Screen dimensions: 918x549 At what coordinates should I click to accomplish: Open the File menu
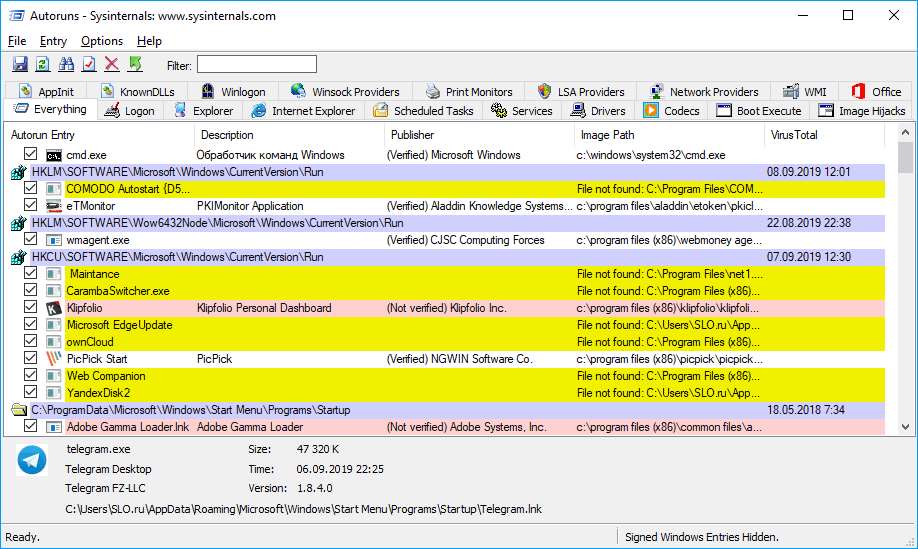tap(17, 41)
